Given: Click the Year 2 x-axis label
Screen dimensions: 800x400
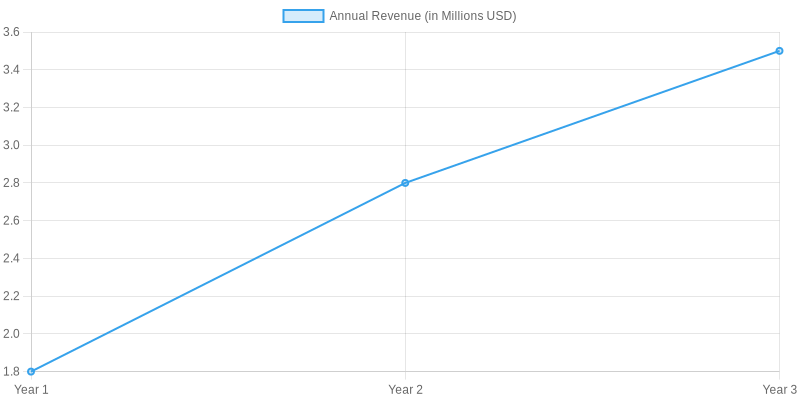Looking at the screenshot, I should 405,390.
